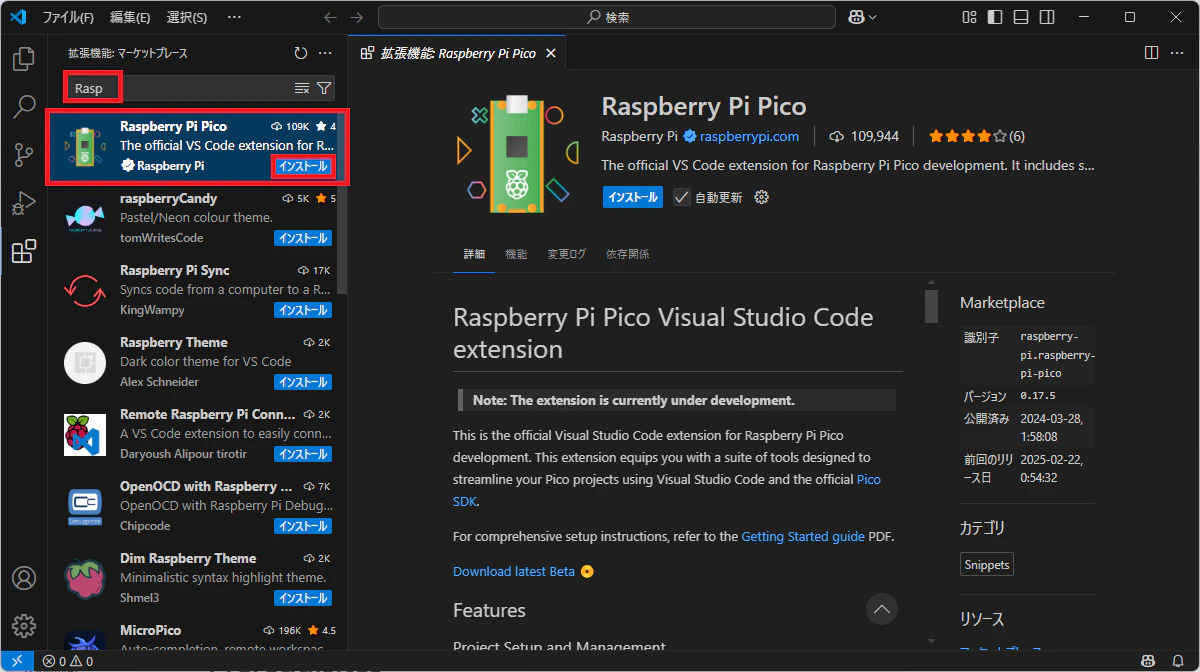
Task: Open the Selection menu
Action: pos(187,17)
